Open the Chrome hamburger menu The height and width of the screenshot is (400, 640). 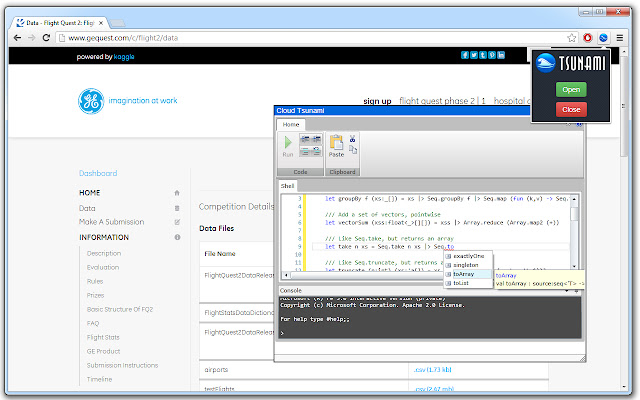click(x=620, y=38)
